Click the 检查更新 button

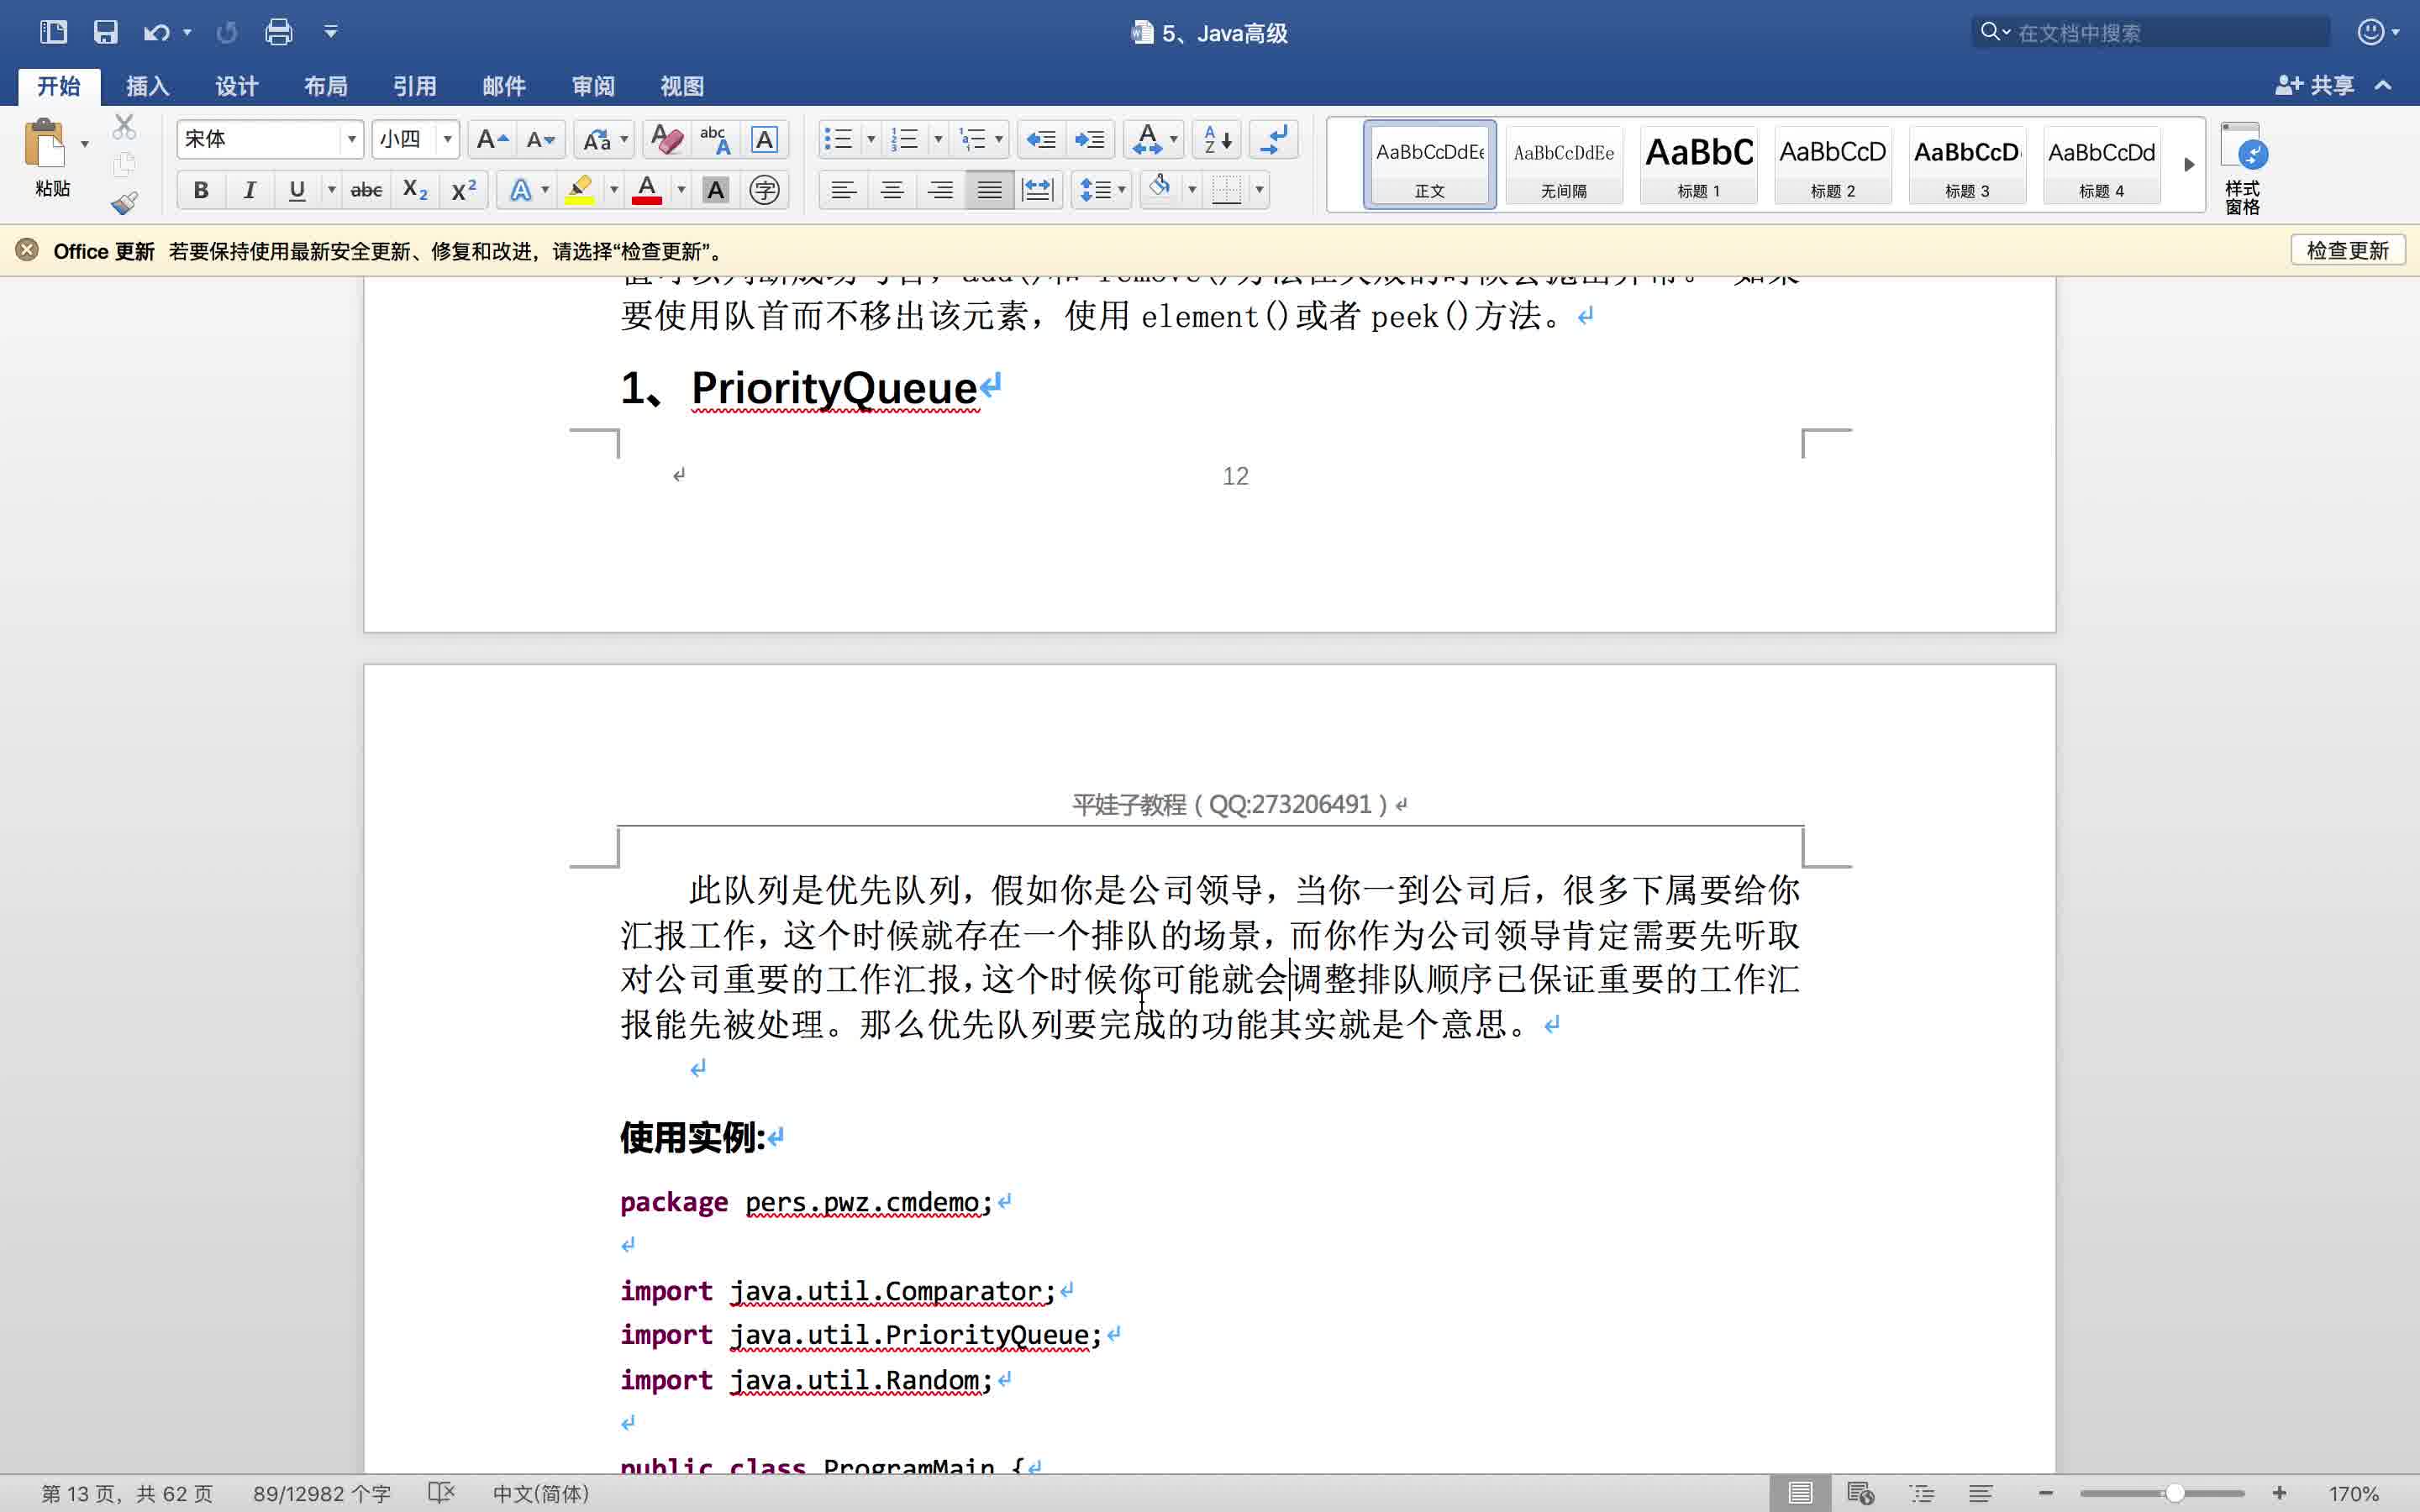pos(2347,251)
